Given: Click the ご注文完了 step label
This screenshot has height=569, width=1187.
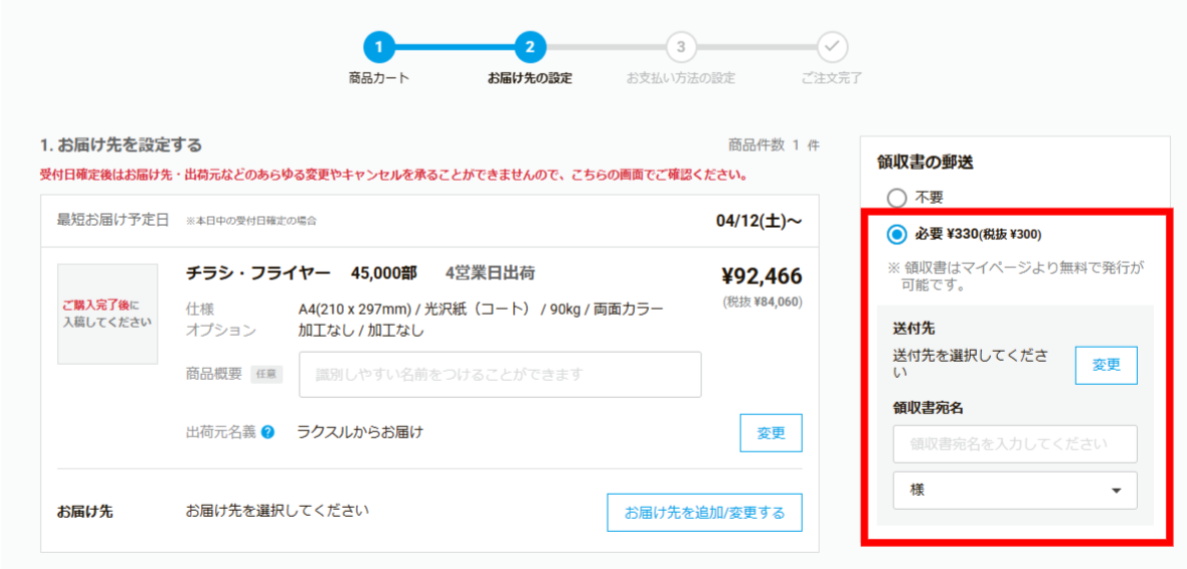Looking at the screenshot, I should tap(832, 78).
